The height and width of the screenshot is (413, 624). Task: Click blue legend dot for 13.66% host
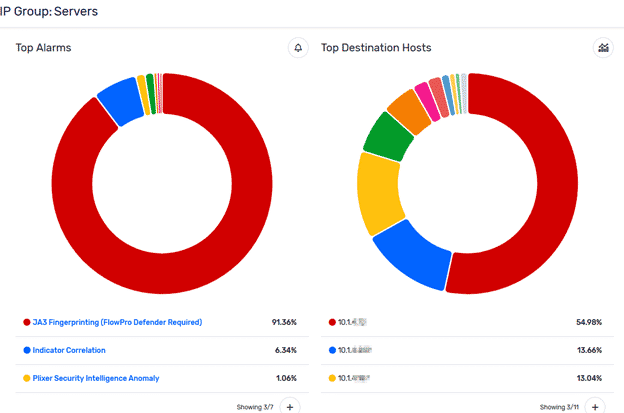pos(332,350)
